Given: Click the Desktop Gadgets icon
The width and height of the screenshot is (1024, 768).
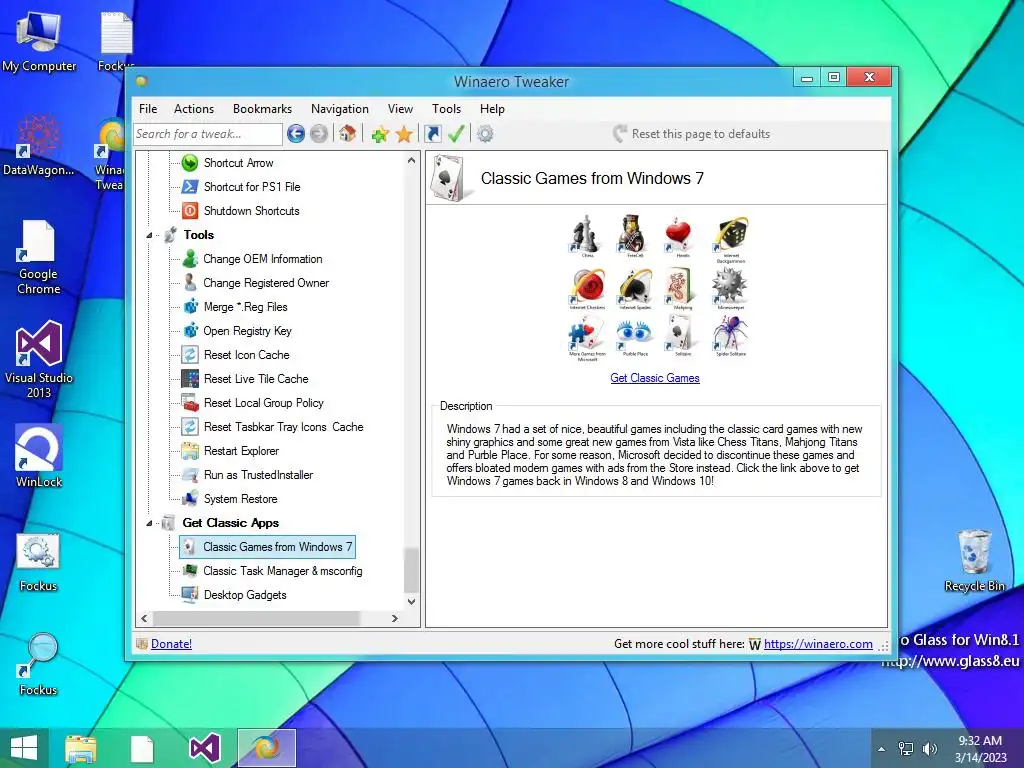Looking at the screenshot, I should coord(190,595).
